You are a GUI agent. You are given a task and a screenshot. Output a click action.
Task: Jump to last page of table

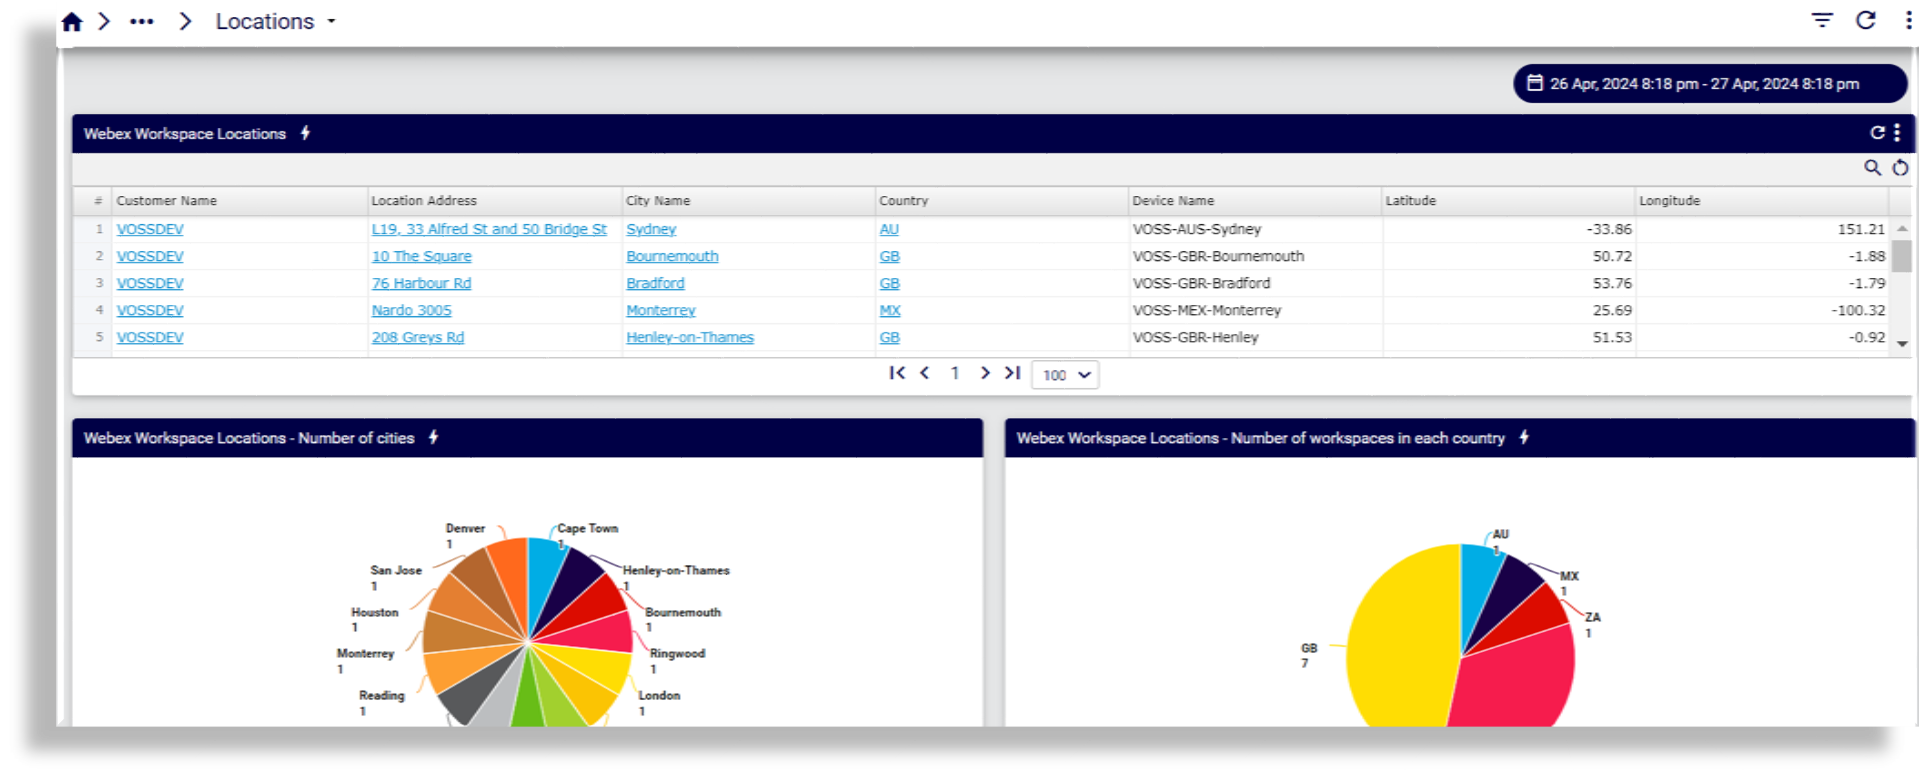[x=1012, y=373]
